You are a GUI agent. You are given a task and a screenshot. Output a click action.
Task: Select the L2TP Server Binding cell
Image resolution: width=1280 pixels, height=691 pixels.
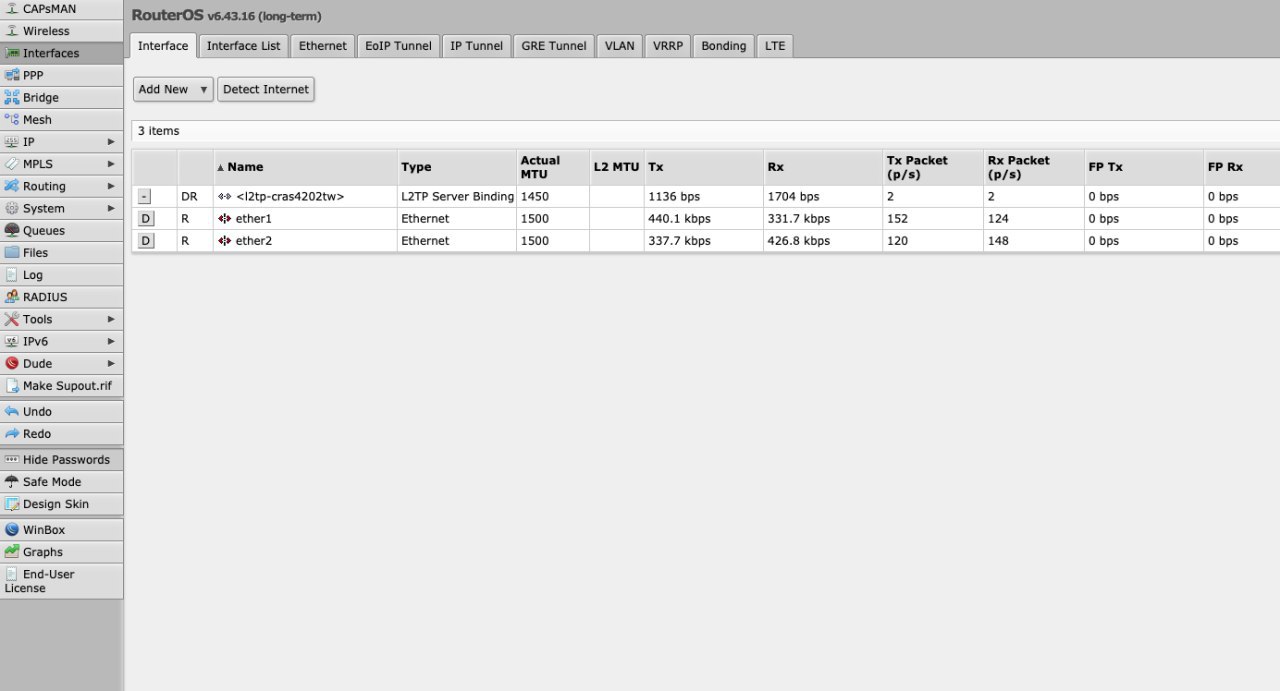[457, 196]
